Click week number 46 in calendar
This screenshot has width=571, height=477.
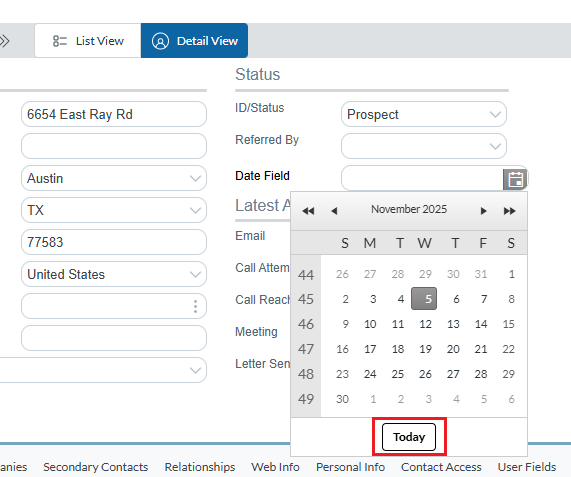click(306, 324)
